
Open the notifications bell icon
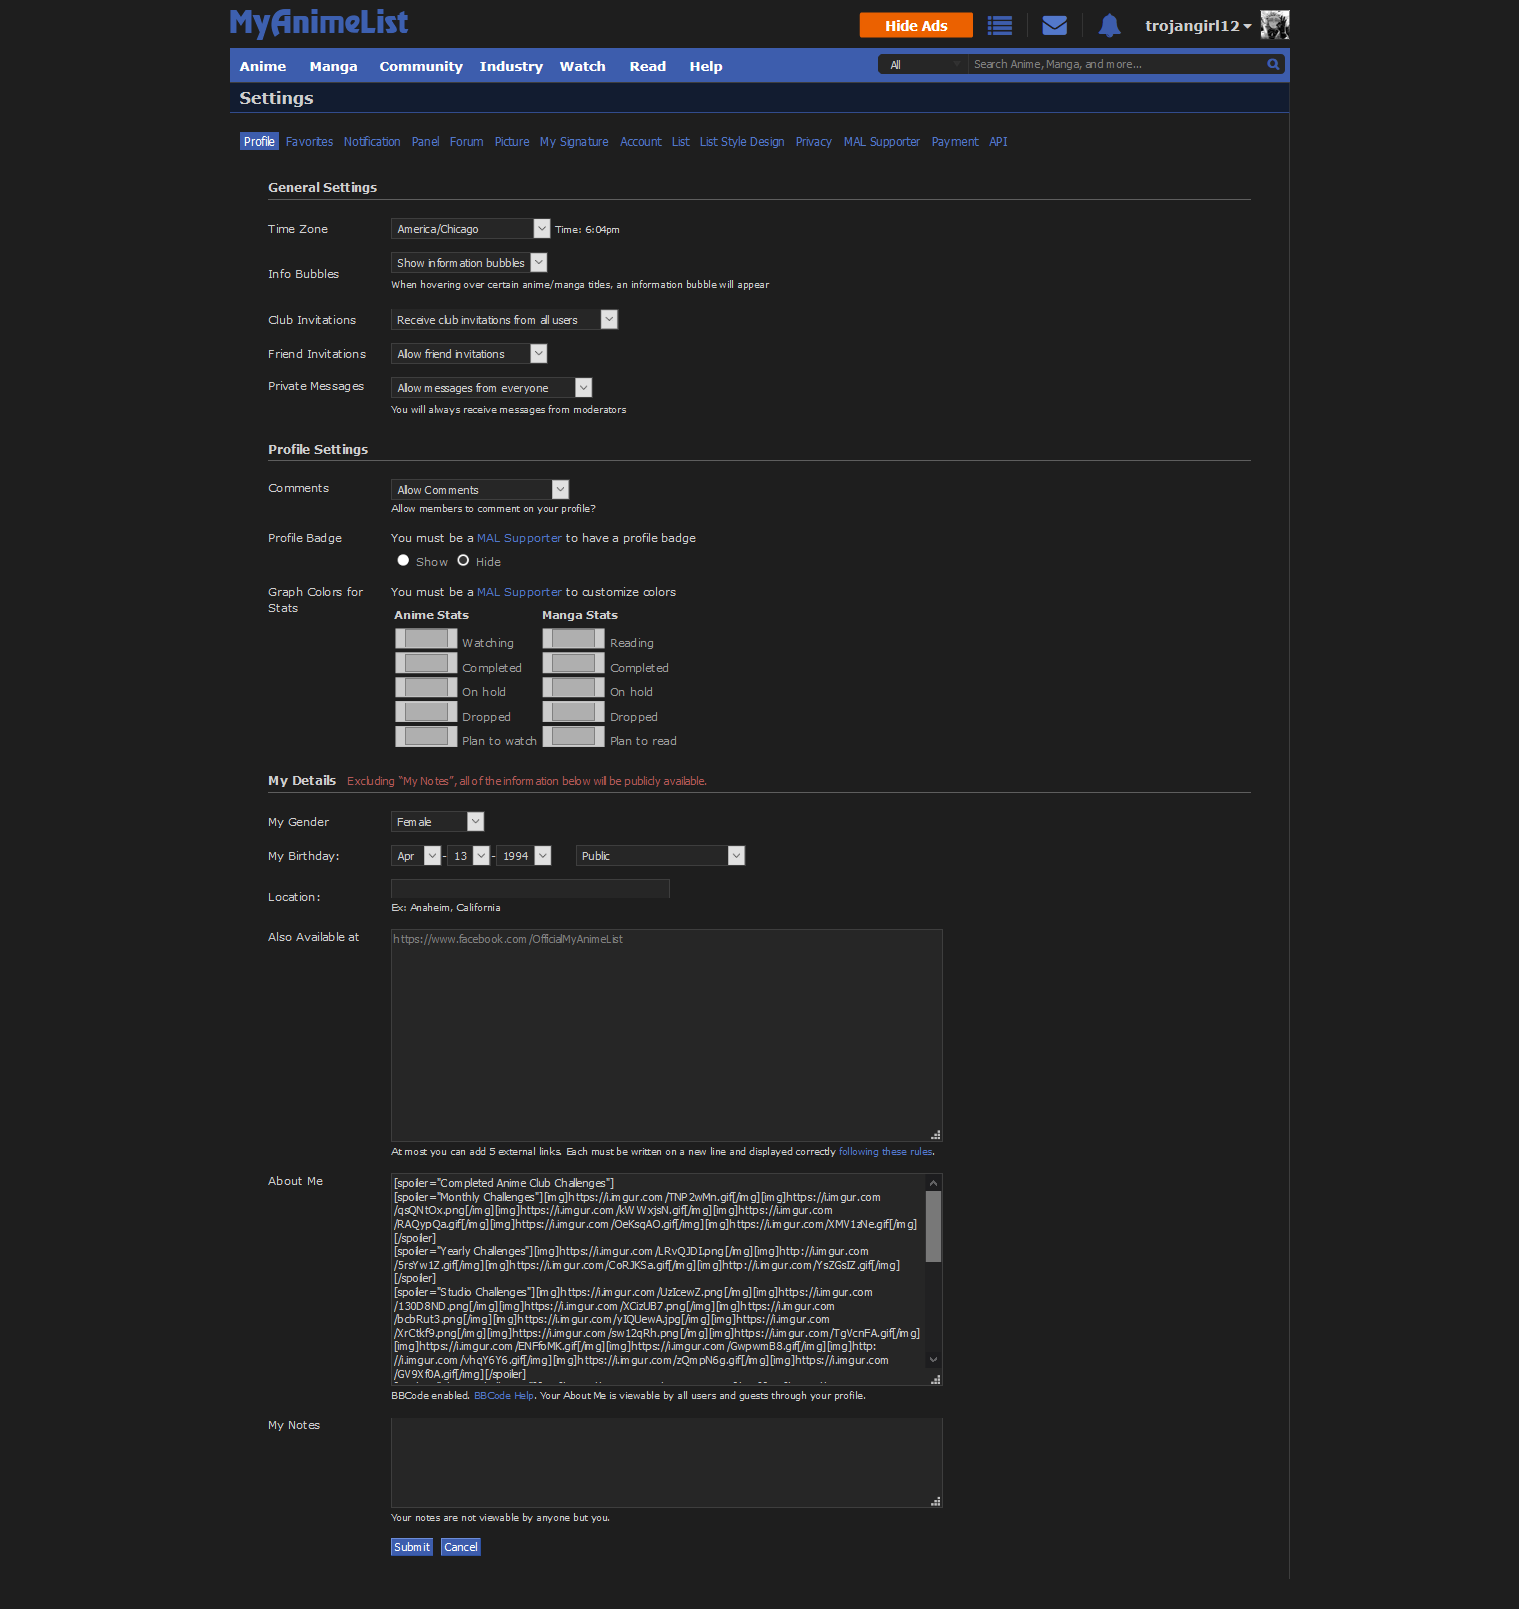(1109, 26)
